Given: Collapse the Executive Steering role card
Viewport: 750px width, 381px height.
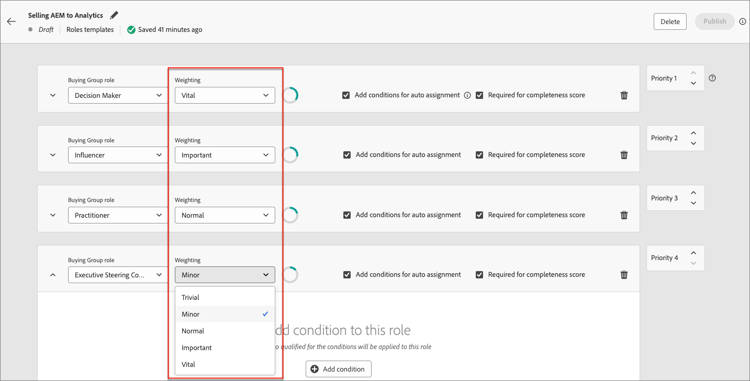Looking at the screenshot, I should [53, 275].
